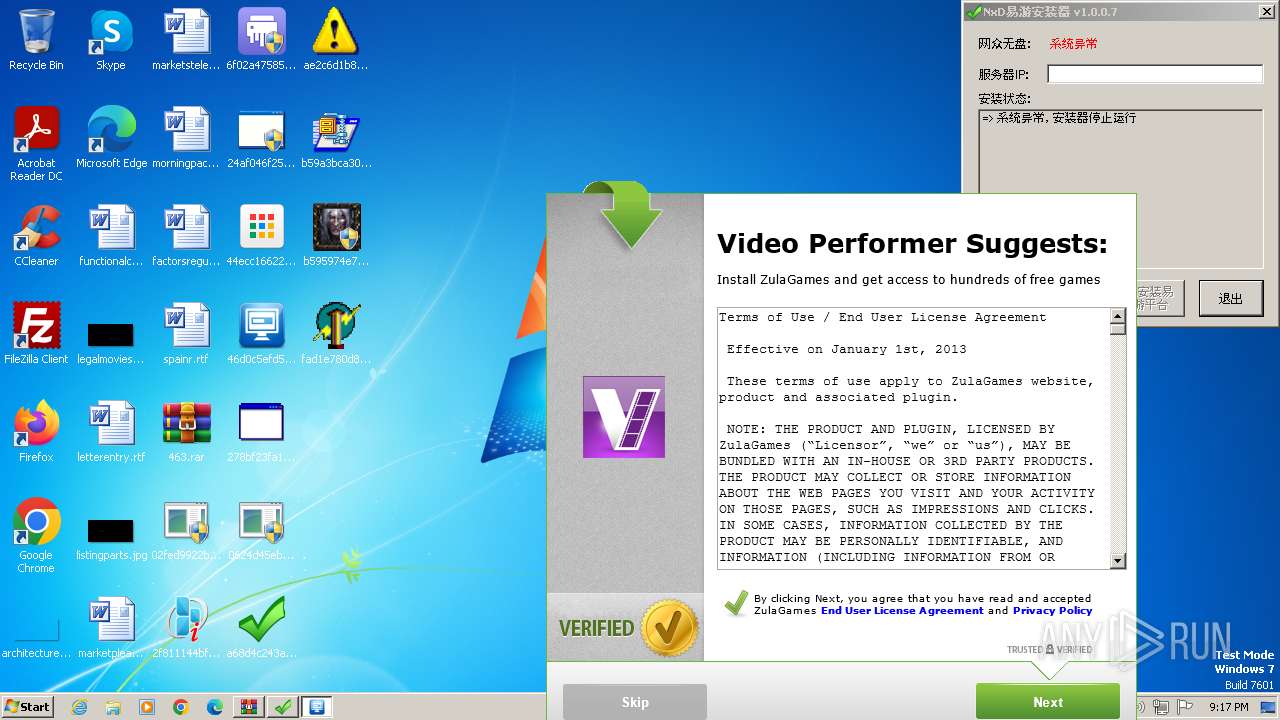
Task: Switch to the WinRAR taskbar item
Action: pyautogui.click(x=249, y=707)
